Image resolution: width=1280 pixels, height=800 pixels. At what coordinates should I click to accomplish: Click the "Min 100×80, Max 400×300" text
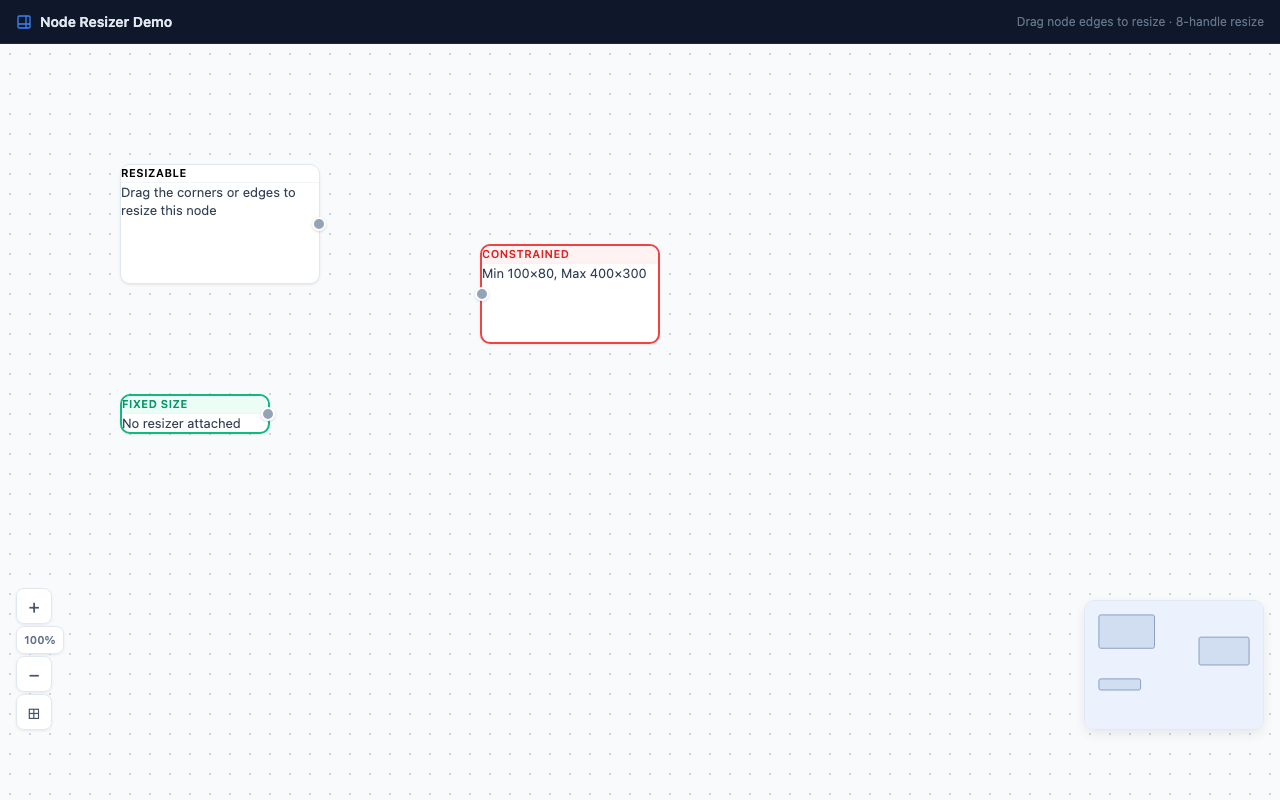[564, 273]
